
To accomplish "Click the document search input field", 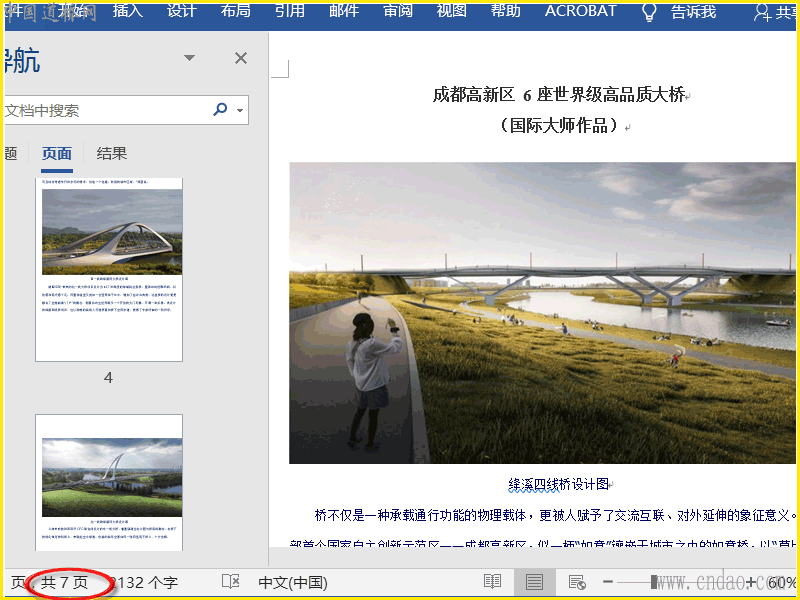I will point(105,110).
